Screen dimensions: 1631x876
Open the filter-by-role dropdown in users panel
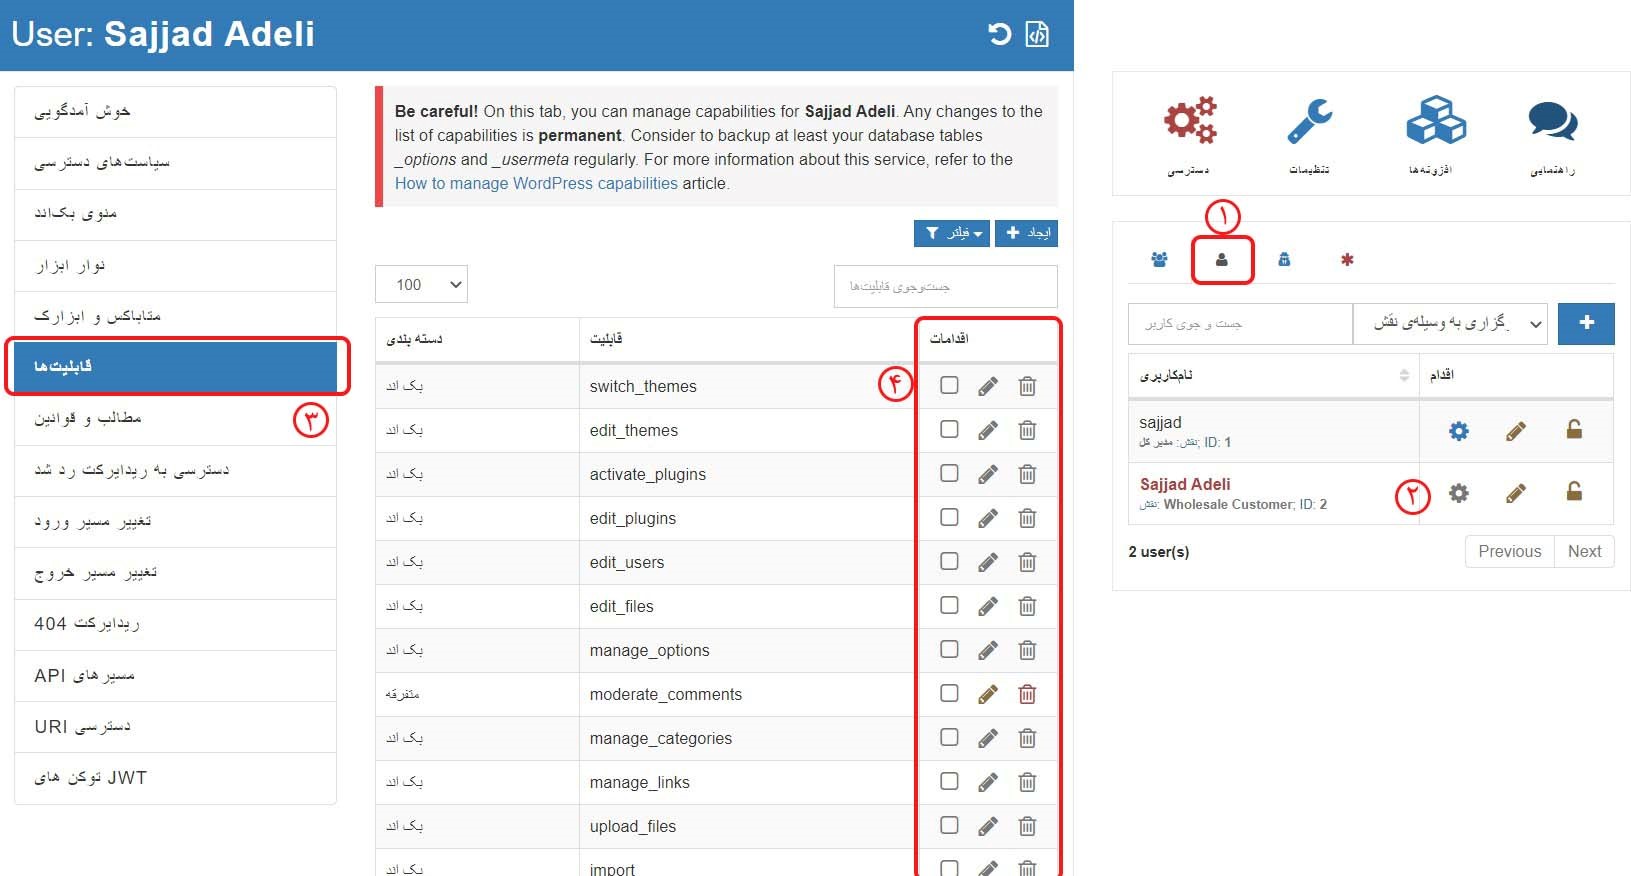1450,324
